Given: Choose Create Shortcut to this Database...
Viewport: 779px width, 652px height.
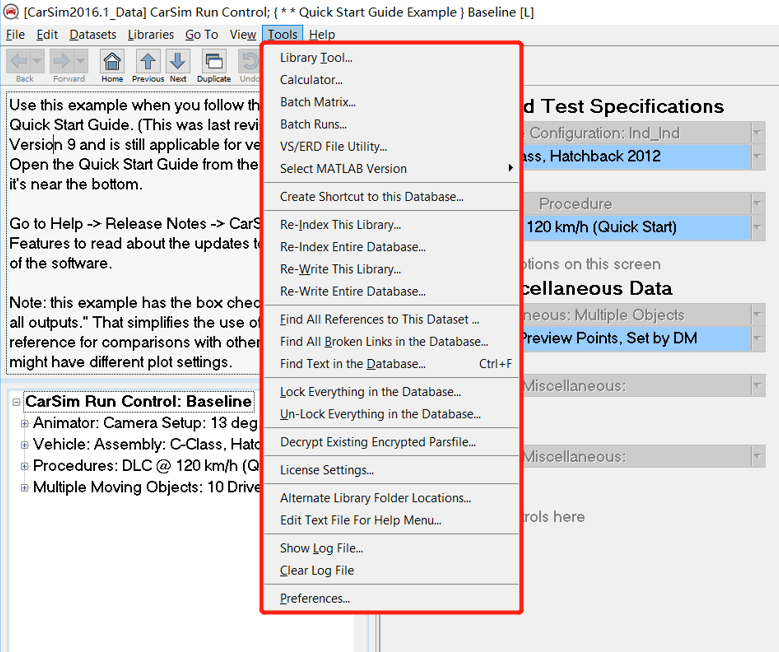Looking at the screenshot, I should [391, 197].
